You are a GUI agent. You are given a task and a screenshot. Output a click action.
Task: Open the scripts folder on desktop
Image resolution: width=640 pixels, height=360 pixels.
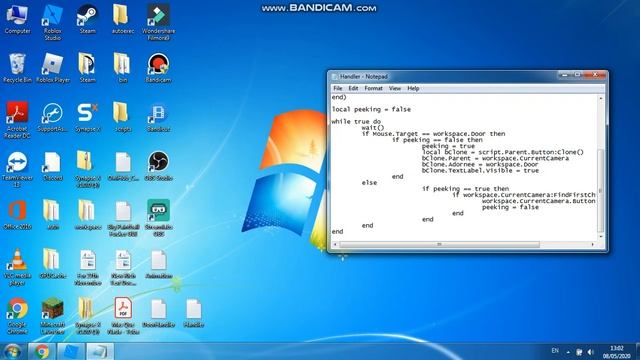point(122,117)
